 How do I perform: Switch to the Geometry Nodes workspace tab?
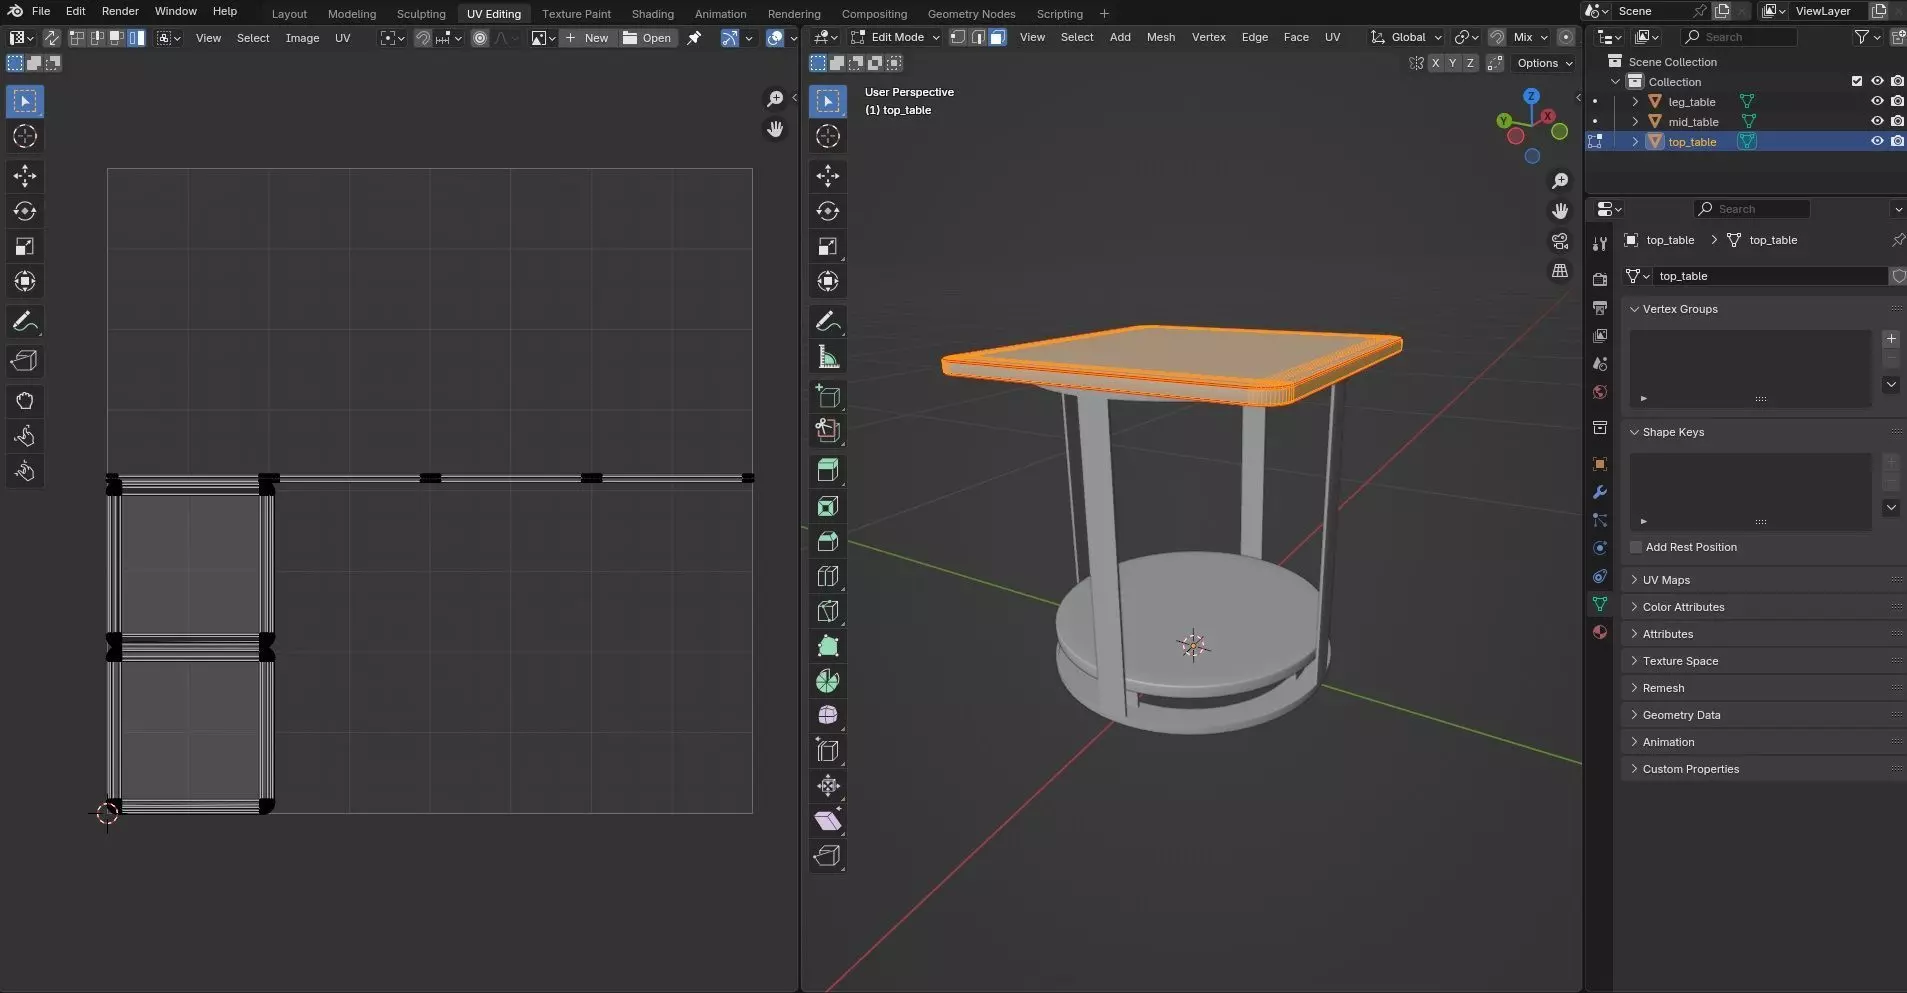(971, 14)
